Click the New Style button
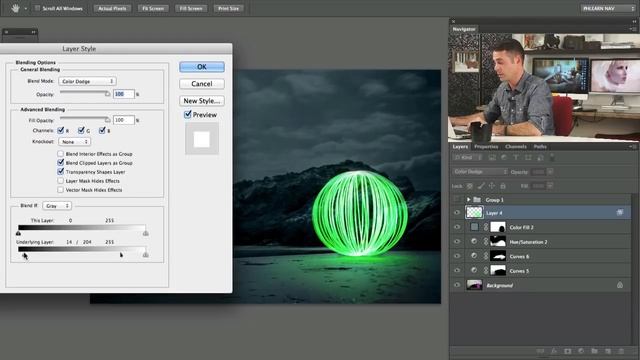 202,100
